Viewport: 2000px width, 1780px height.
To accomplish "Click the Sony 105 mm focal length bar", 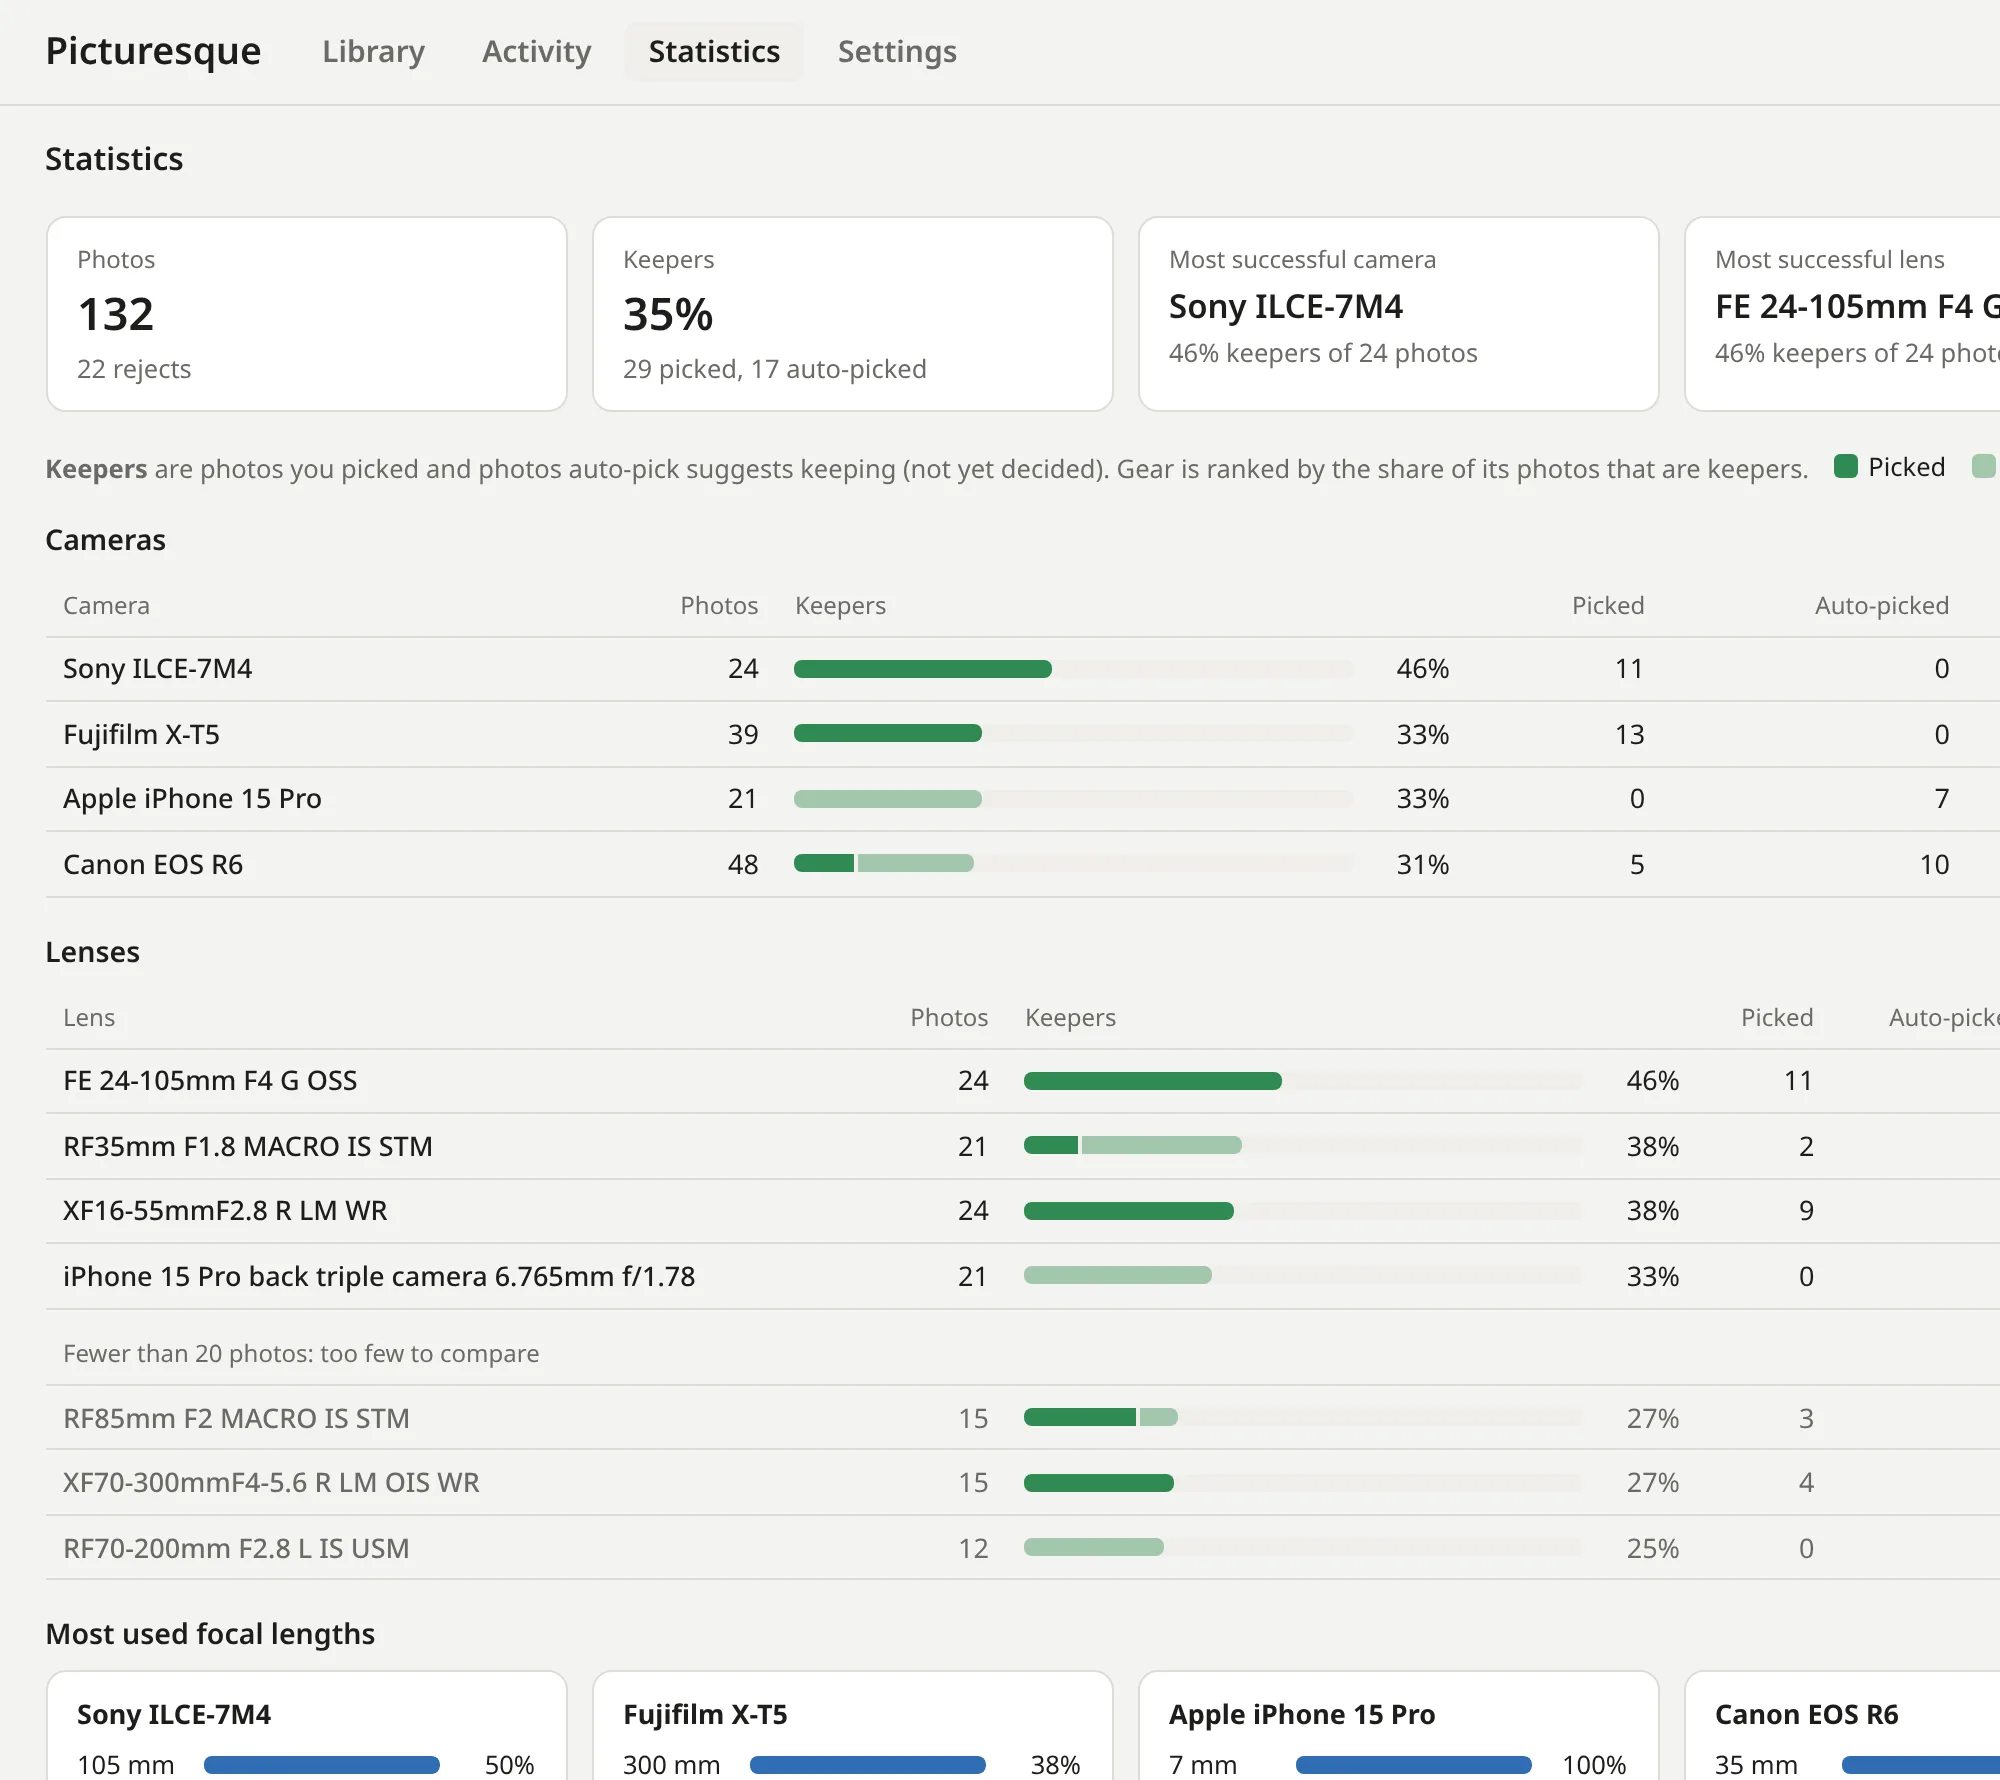I will pos(322,1765).
